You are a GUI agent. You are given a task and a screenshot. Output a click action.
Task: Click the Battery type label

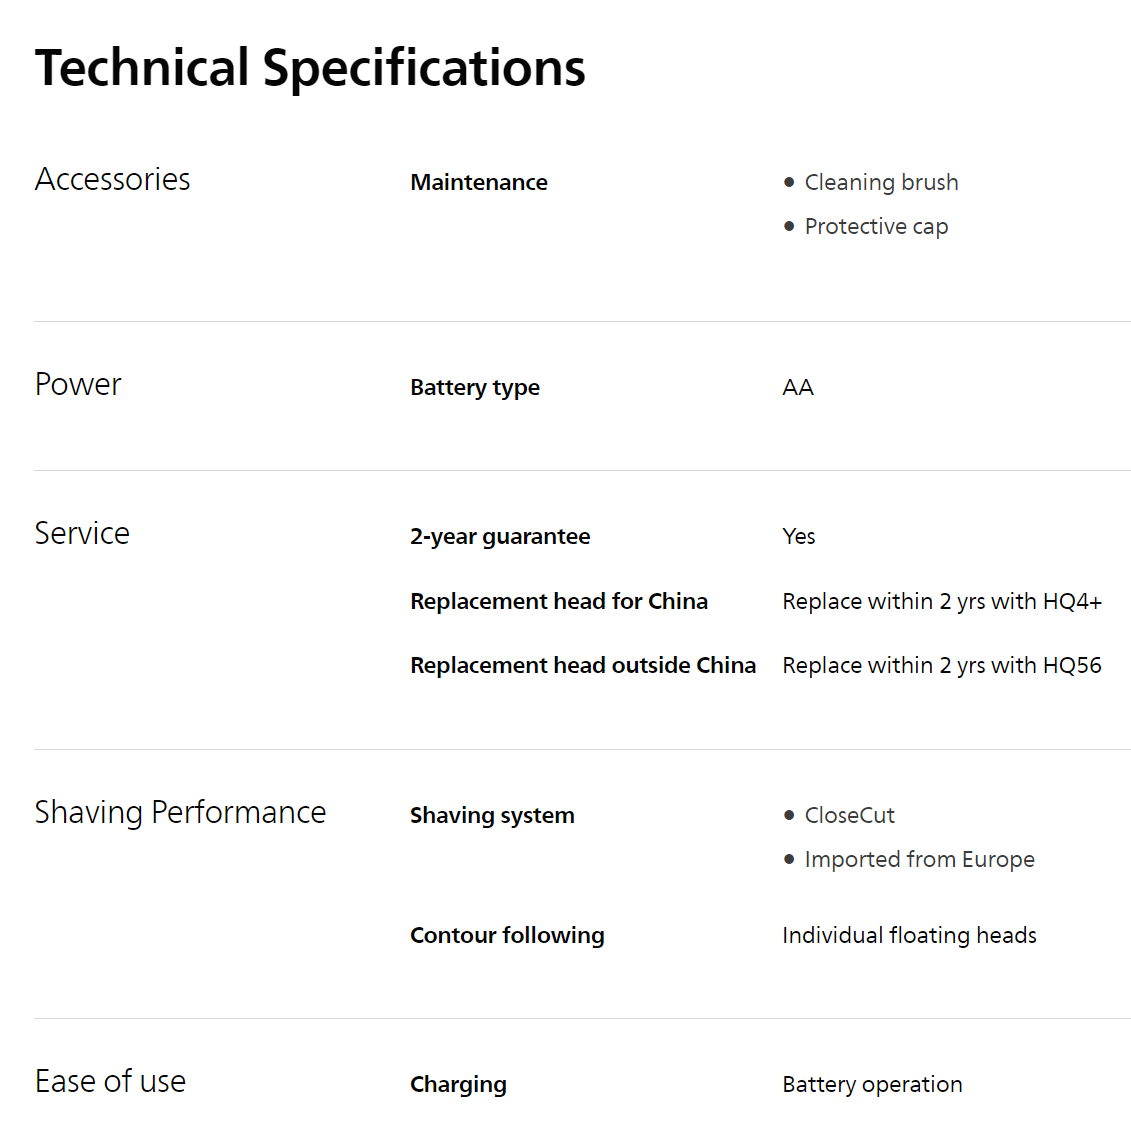[475, 387]
